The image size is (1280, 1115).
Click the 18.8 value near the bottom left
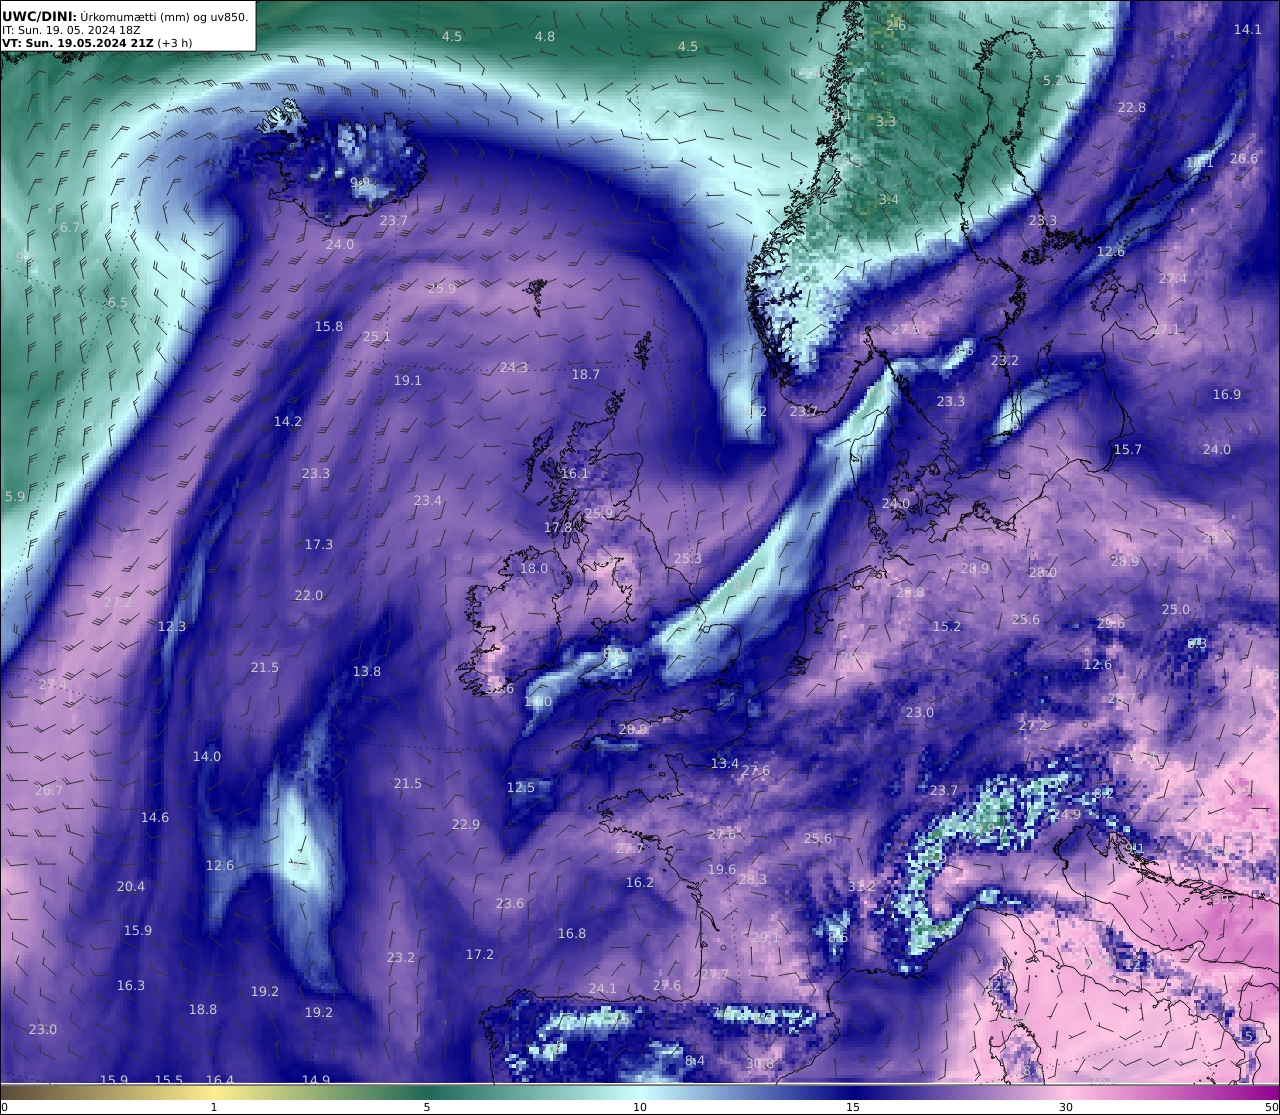click(203, 1010)
